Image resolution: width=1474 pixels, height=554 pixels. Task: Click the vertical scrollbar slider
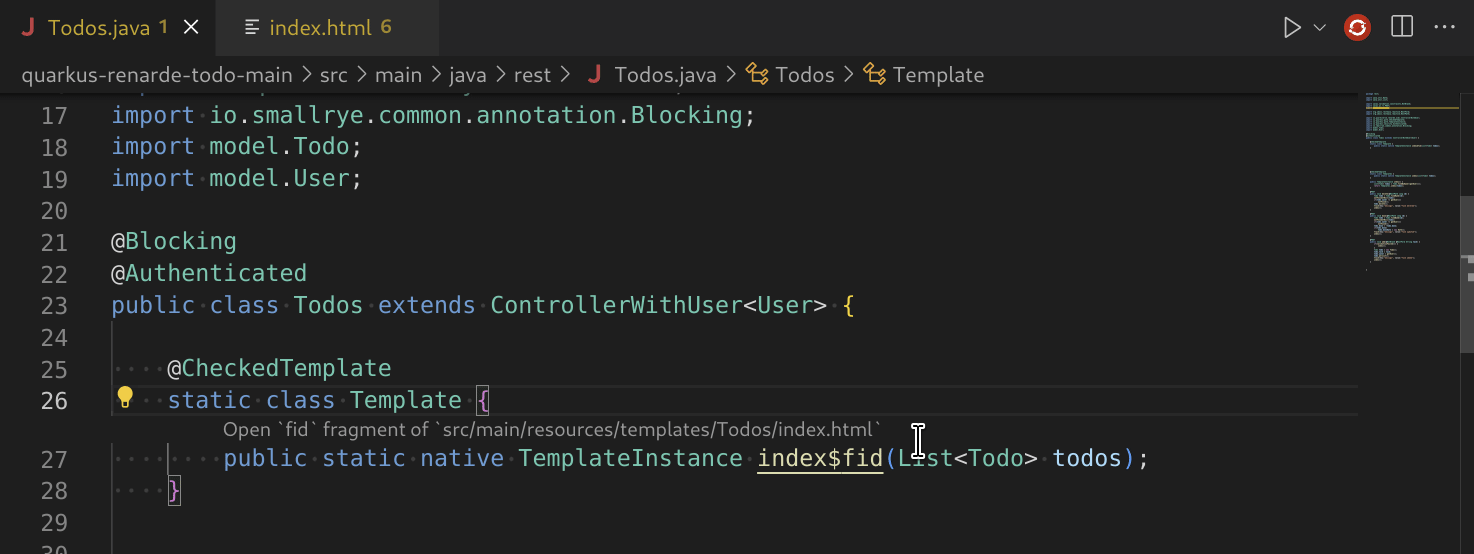(1467, 300)
